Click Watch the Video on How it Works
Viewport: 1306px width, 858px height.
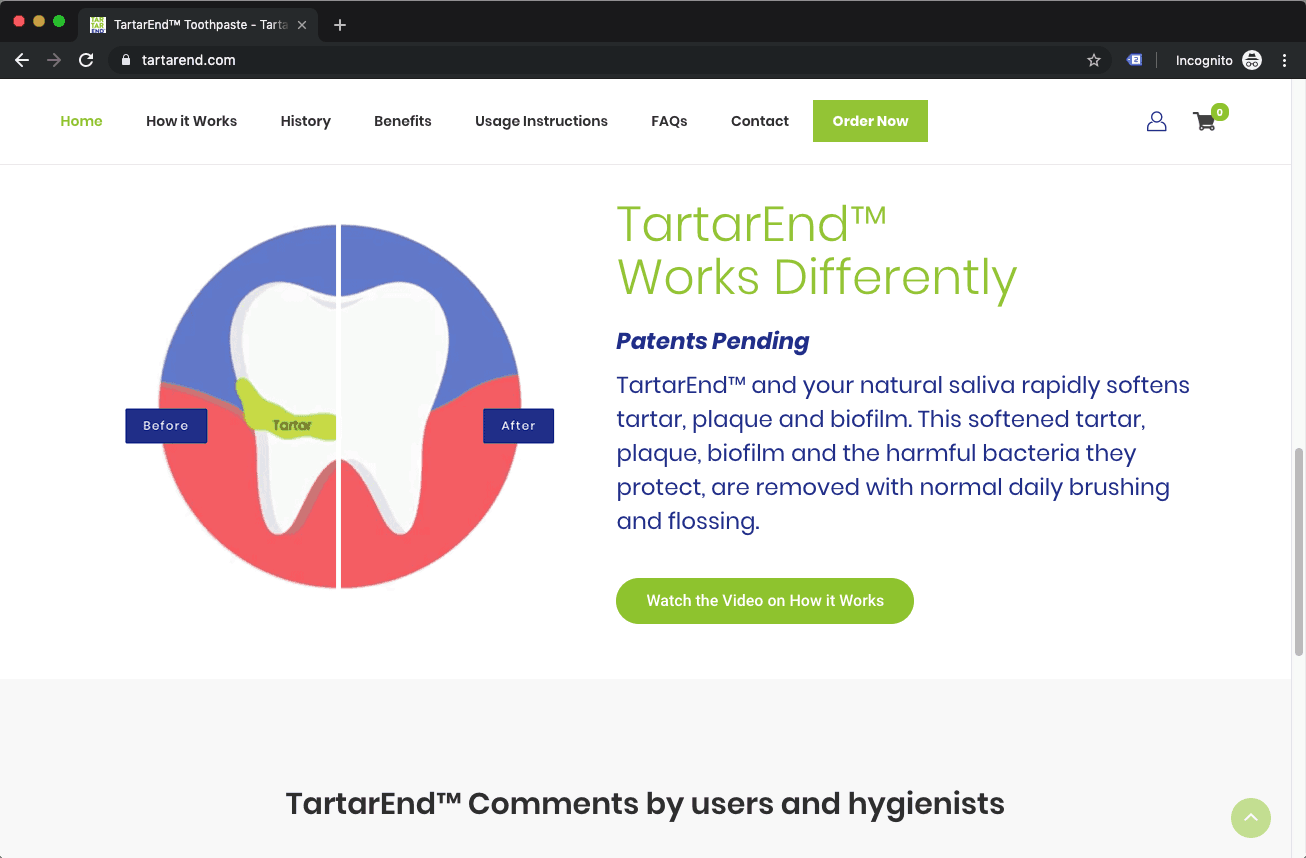[765, 601]
